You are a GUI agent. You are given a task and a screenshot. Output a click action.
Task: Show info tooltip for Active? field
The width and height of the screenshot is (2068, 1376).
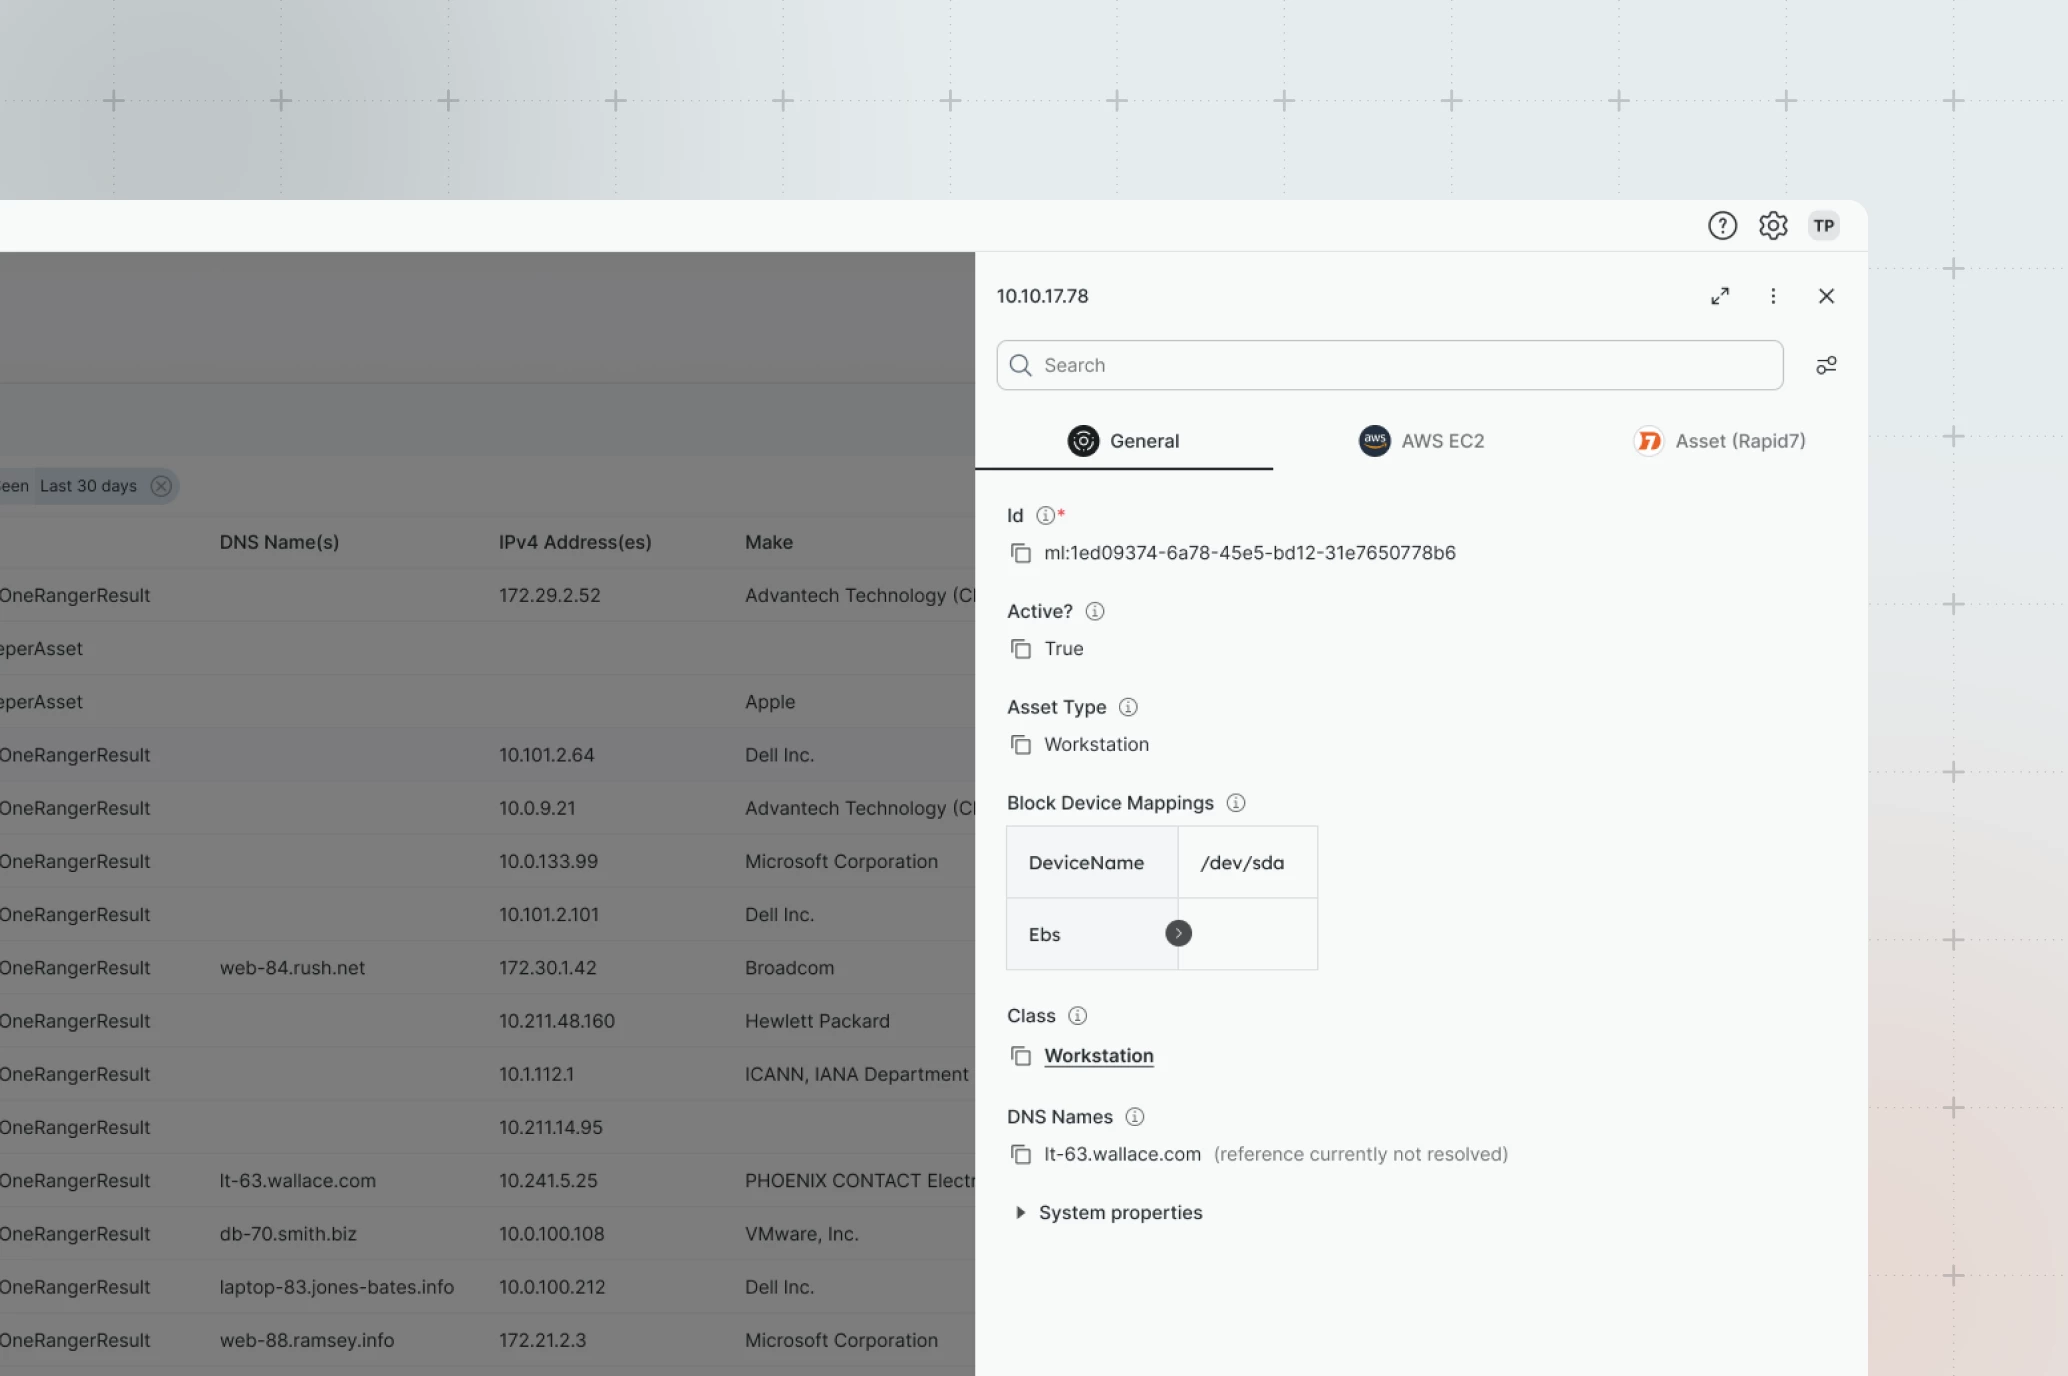[x=1095, y=611]
